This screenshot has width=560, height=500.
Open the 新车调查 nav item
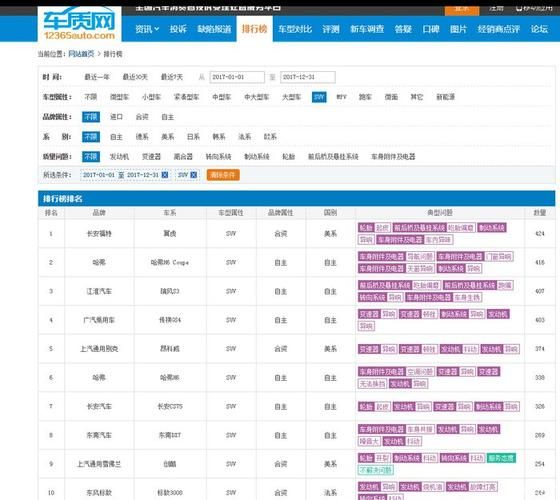point(367,29)
